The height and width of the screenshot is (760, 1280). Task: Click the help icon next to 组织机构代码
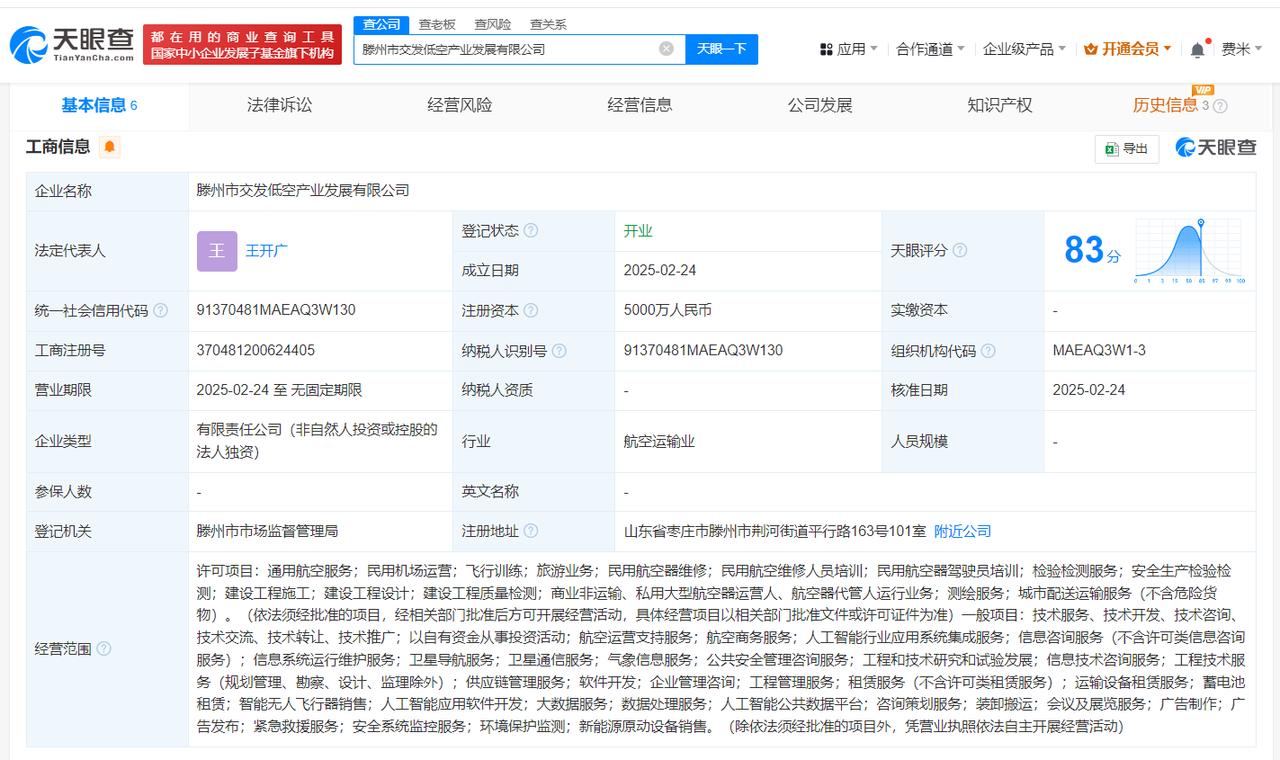[988, 351]
